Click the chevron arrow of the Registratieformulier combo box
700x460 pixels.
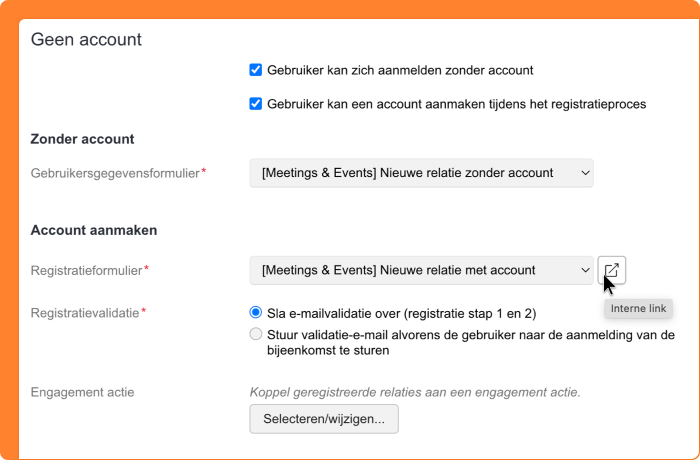click(585, 270)
